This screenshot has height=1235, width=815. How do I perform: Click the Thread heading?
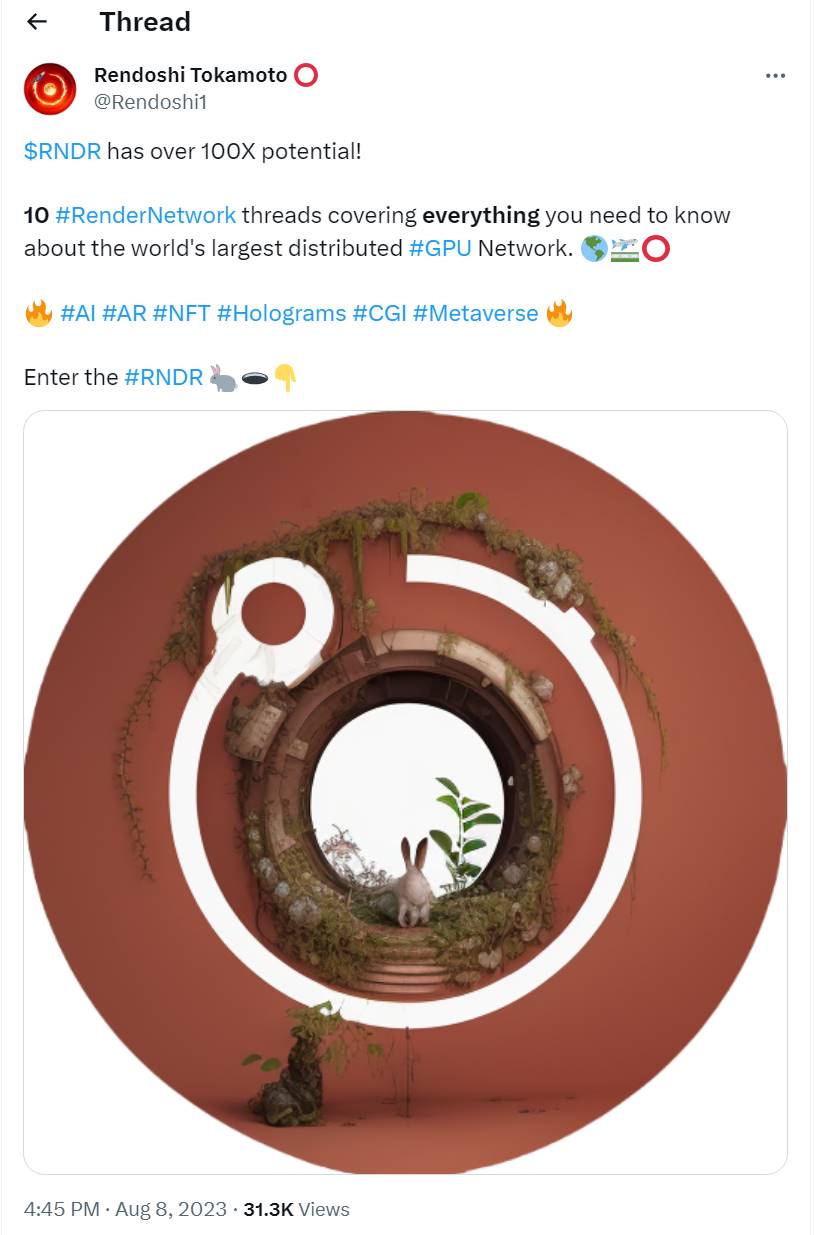pos(145,22)
